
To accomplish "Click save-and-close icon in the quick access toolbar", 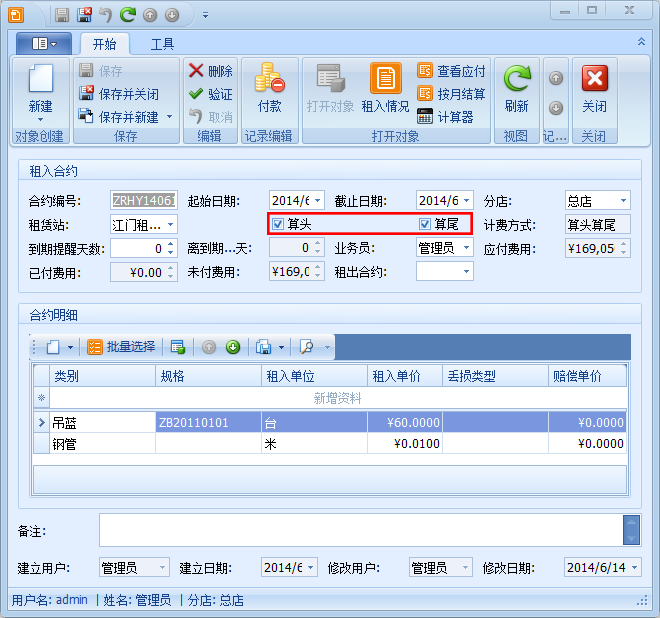I will pos(84,15).
